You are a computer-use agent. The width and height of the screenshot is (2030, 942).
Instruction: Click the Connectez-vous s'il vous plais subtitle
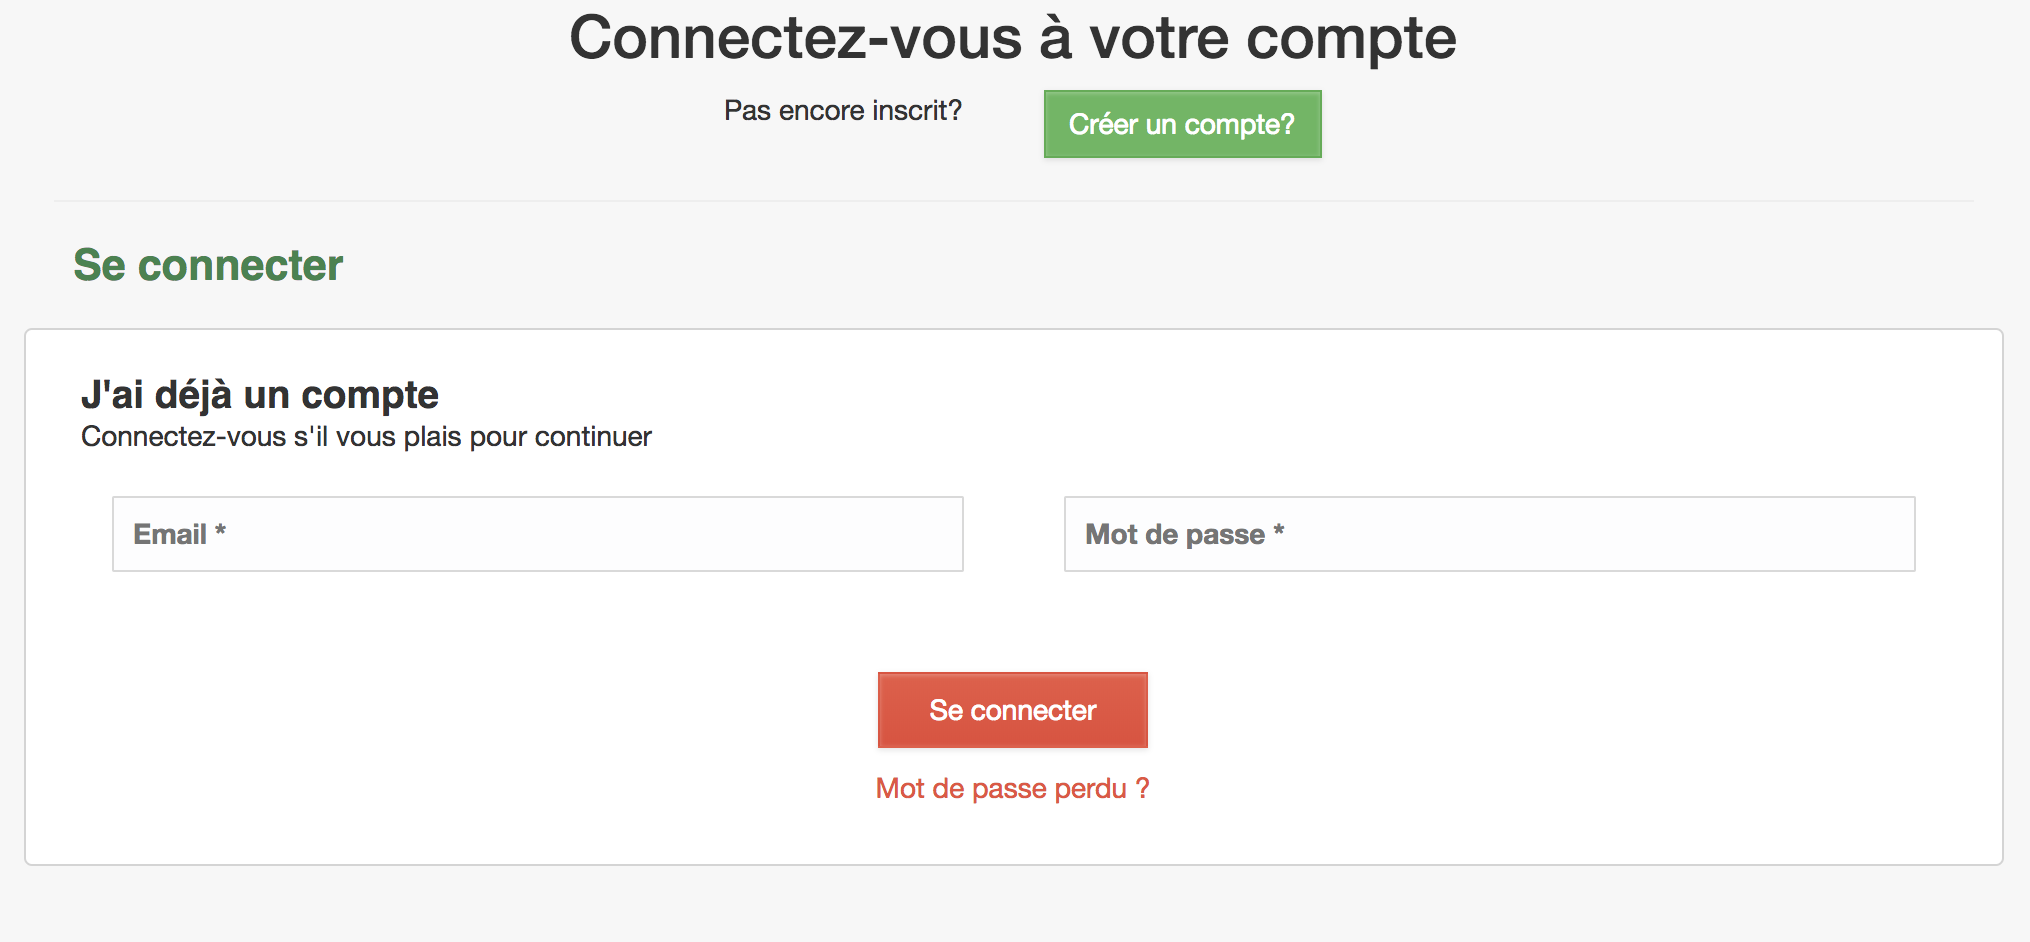click(x=366, y=437)
